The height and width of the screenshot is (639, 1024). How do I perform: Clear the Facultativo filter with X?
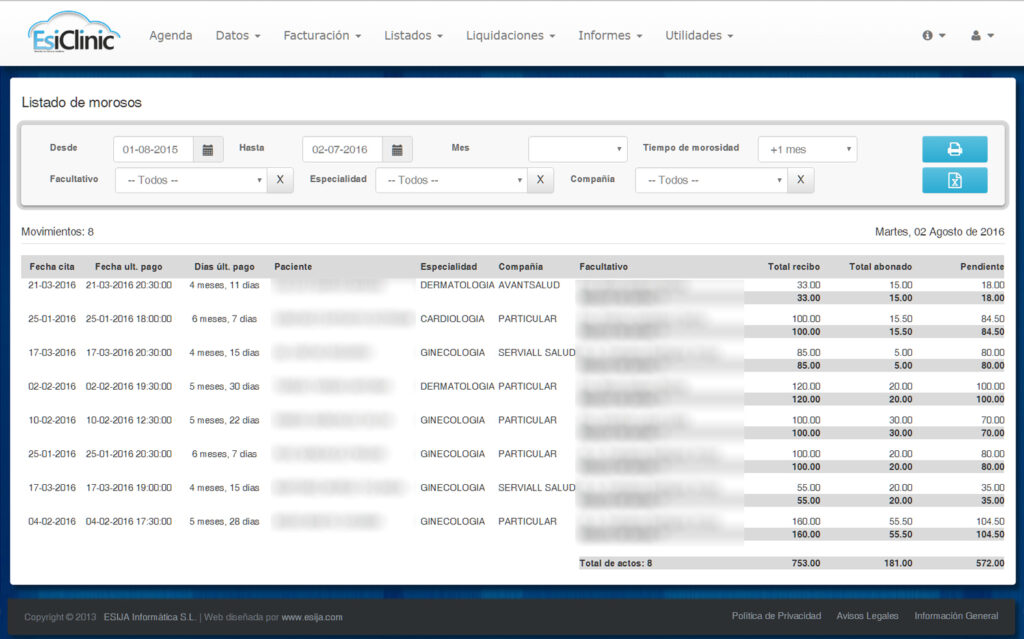click(x=280, y=180)
